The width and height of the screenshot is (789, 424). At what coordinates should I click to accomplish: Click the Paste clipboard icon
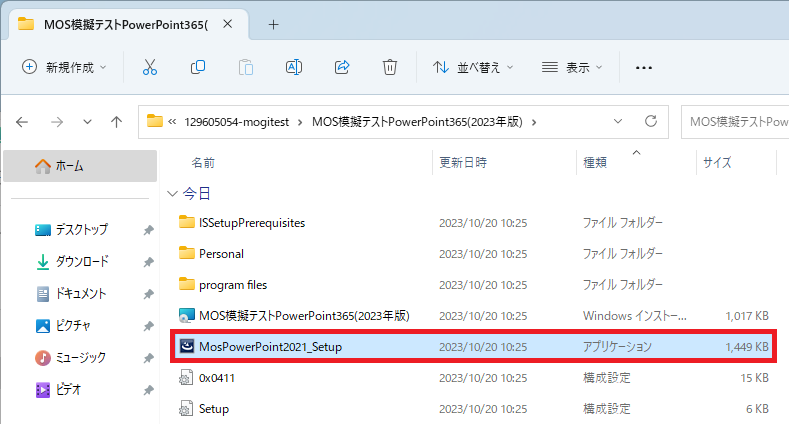246,67
